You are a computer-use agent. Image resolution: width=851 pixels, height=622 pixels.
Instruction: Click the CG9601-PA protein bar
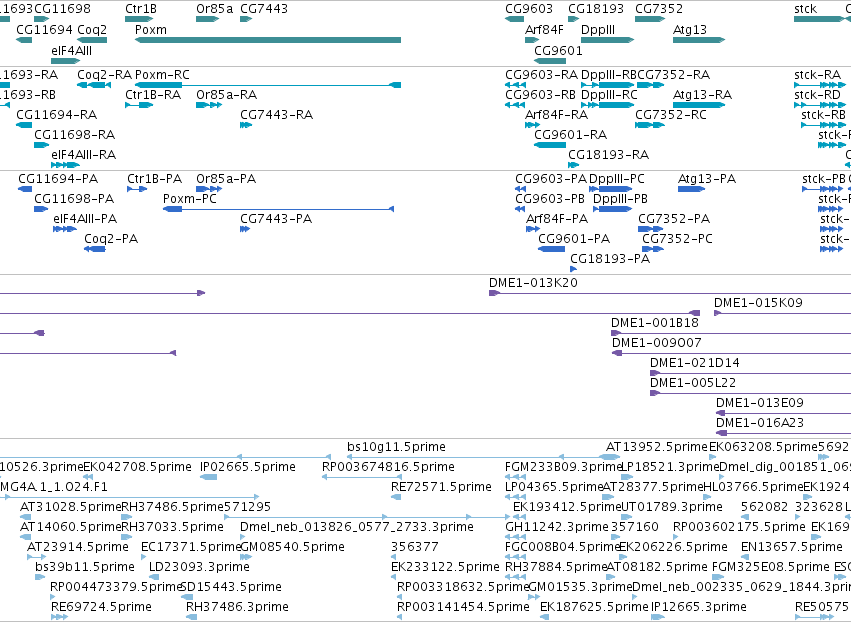[551, 249]
